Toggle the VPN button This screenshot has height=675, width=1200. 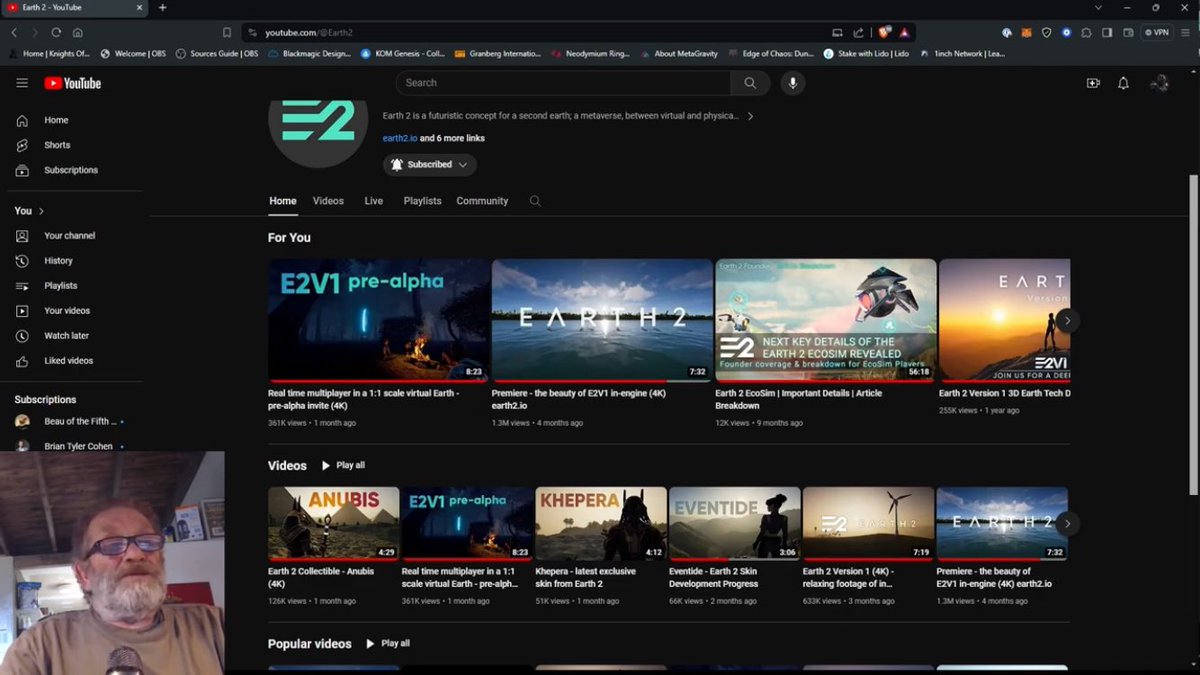[x=1156, y=32]
